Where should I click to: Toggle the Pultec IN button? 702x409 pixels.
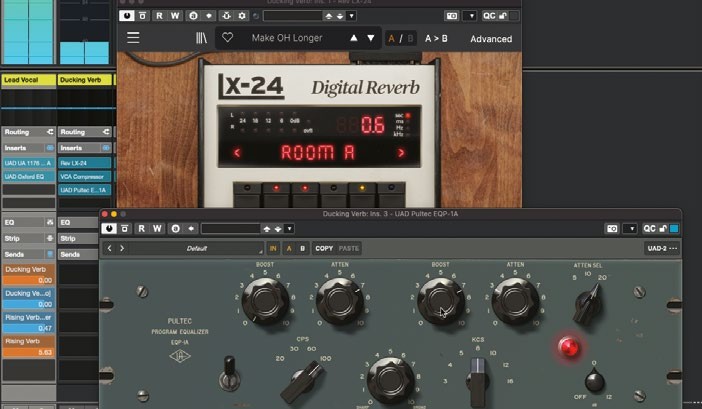273,248
